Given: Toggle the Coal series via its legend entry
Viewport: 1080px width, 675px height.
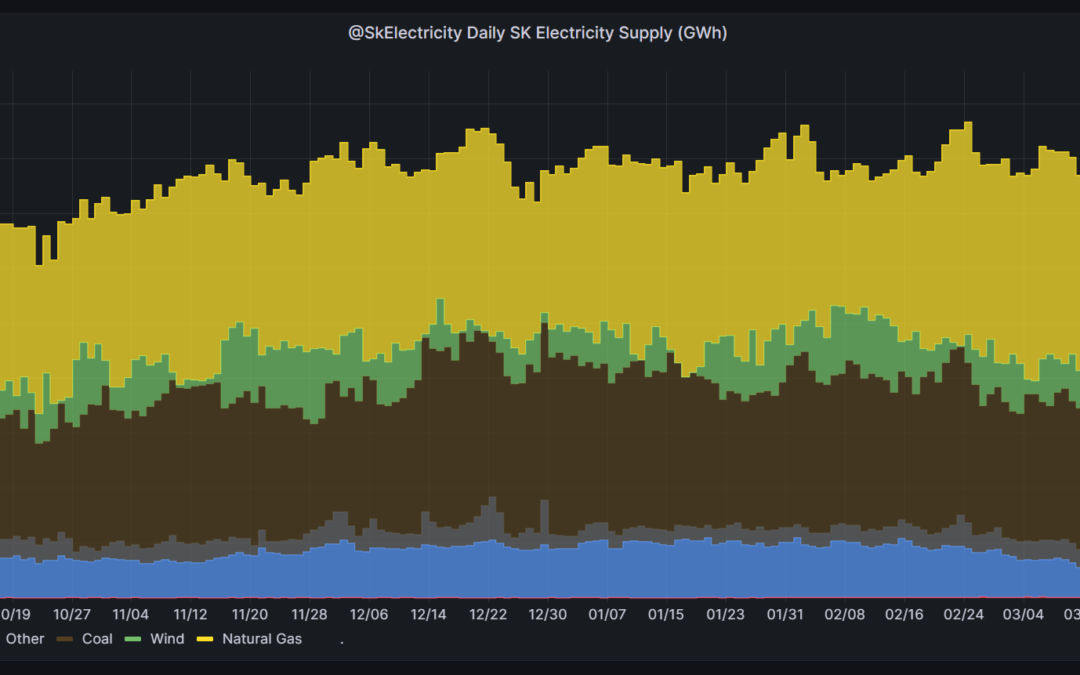Looking at the screenshot, I should click(x=97, y=638).
